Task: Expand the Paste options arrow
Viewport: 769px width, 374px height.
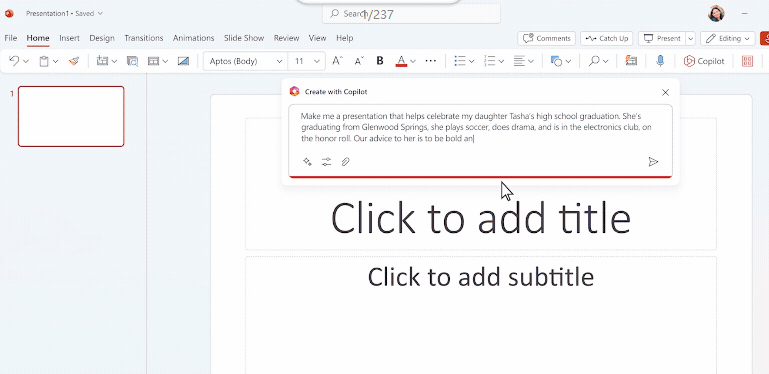Action: pyautogui.click(x=55, y=61)
